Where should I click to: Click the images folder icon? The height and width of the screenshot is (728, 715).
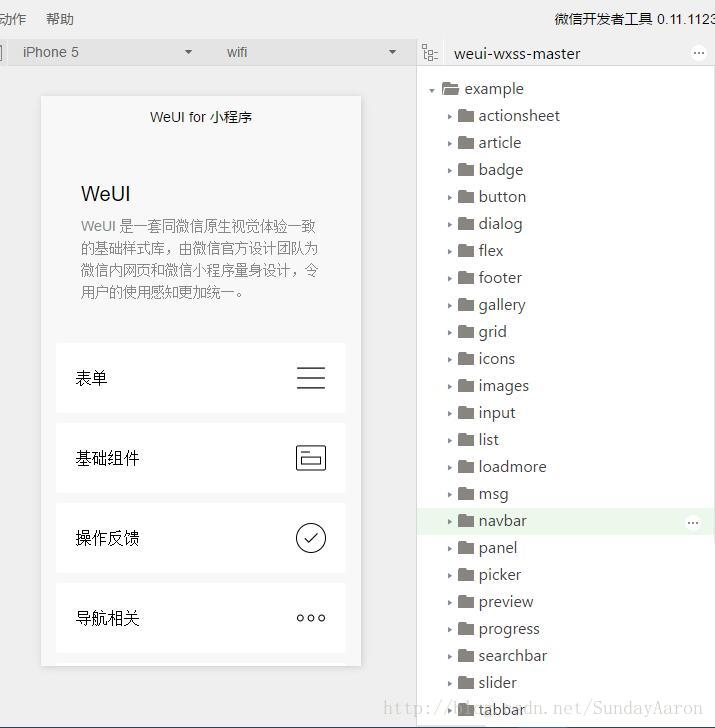click(466, 385)
